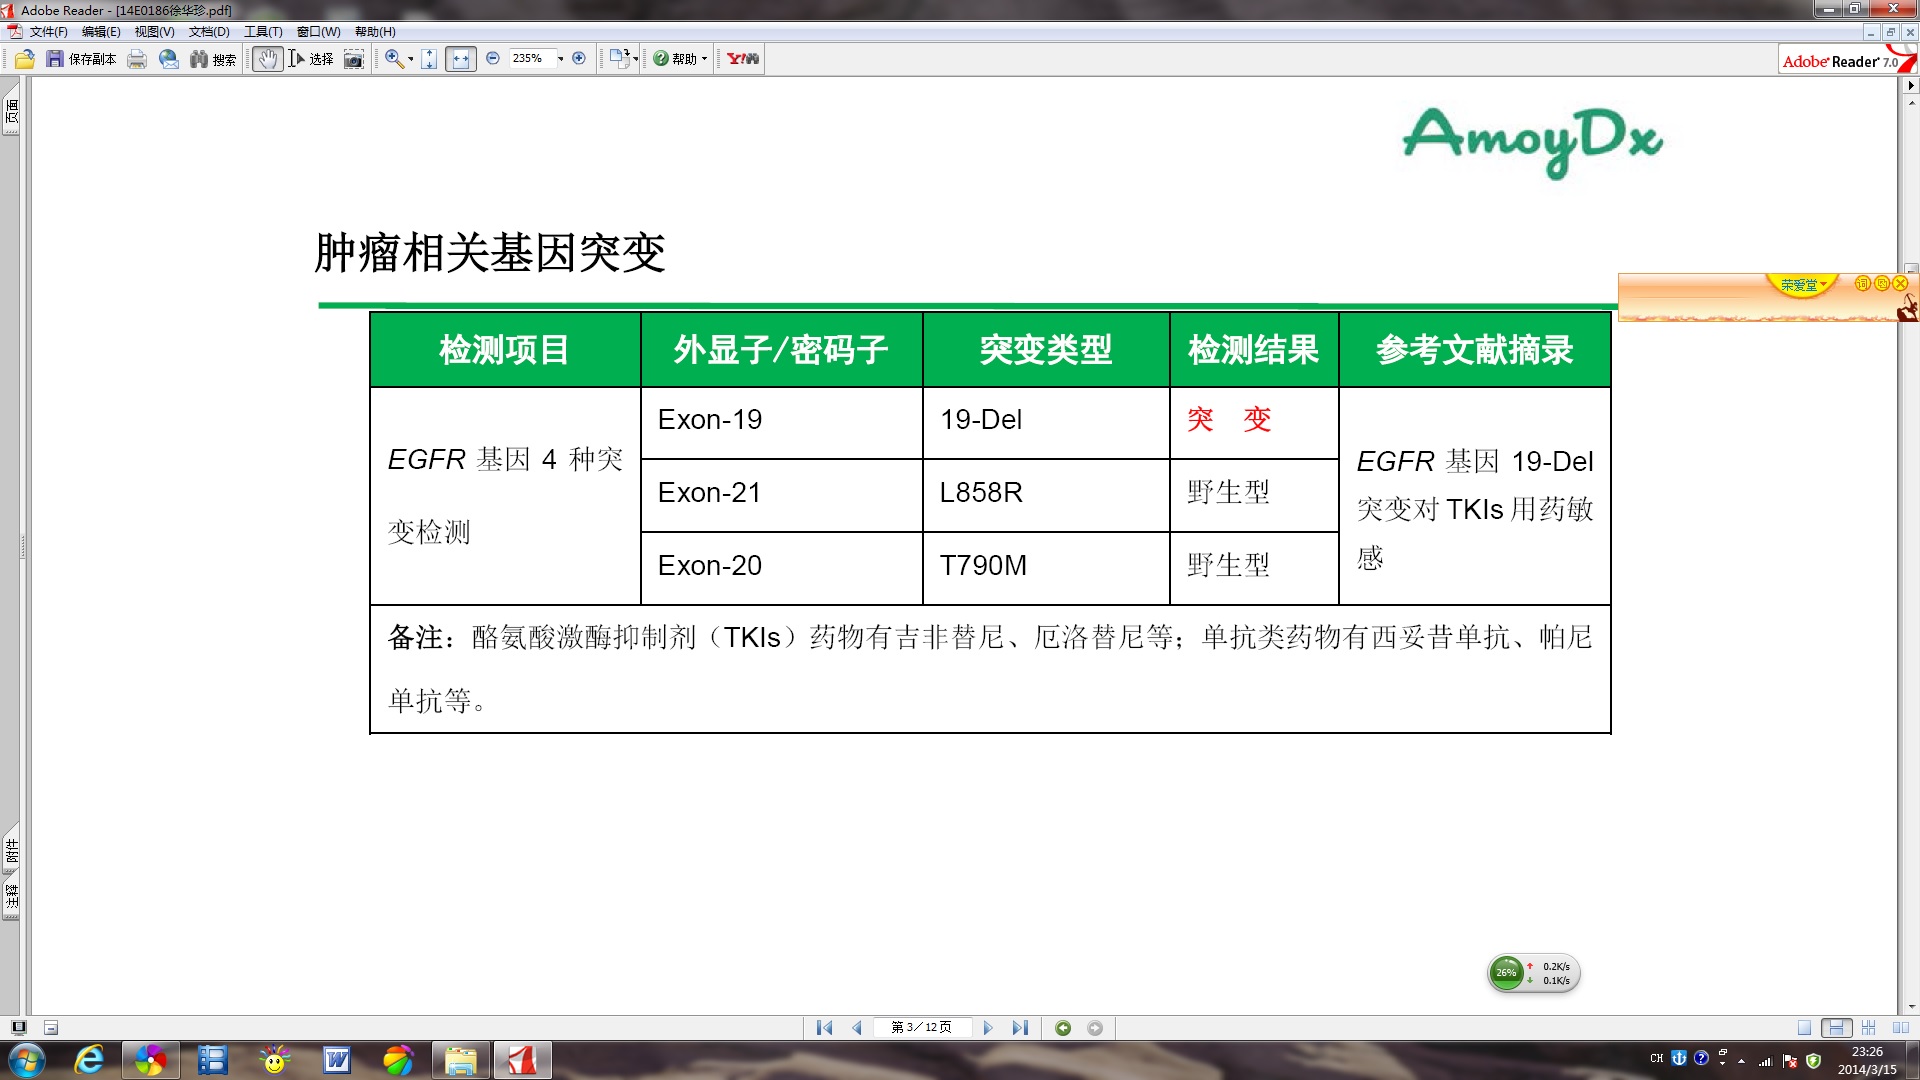Open search (搜索) with binoculars icon
This screenshot has width=1920, height=1080.
[213, 59]
